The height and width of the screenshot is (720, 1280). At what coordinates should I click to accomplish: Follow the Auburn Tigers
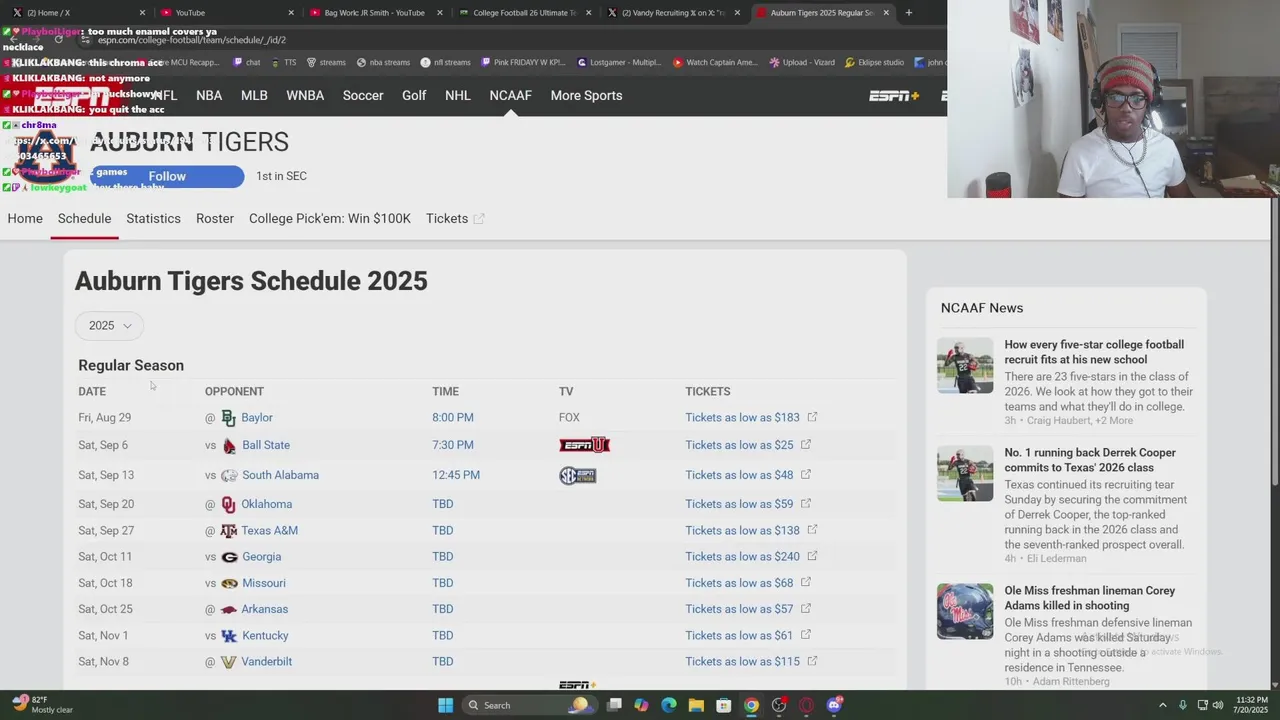coord(167,177)
